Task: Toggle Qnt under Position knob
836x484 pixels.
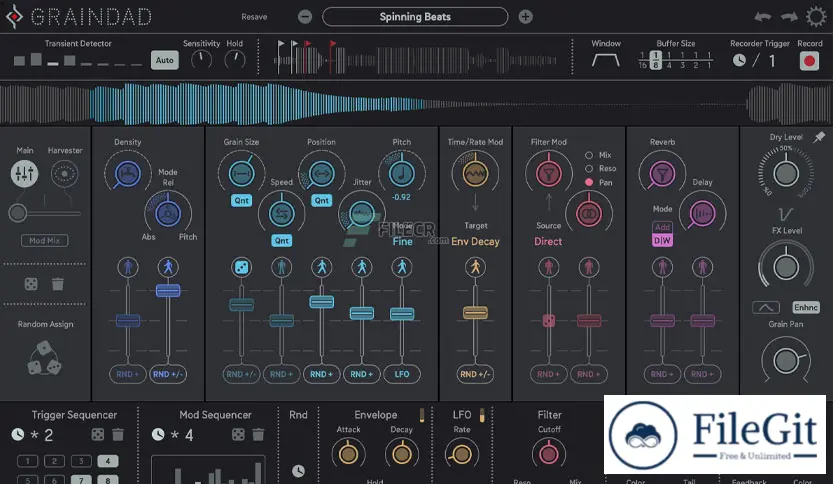Action: (x=321, y=200)
